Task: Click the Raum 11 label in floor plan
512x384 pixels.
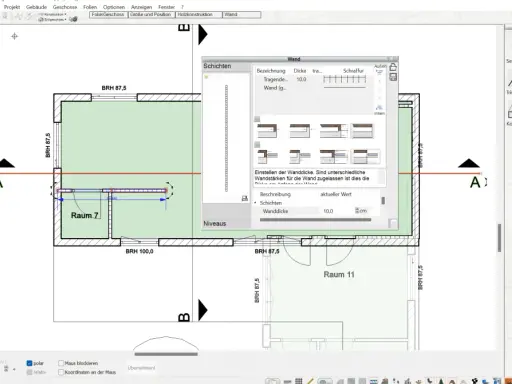Action: pyautogui.click(x=339, y=274)
